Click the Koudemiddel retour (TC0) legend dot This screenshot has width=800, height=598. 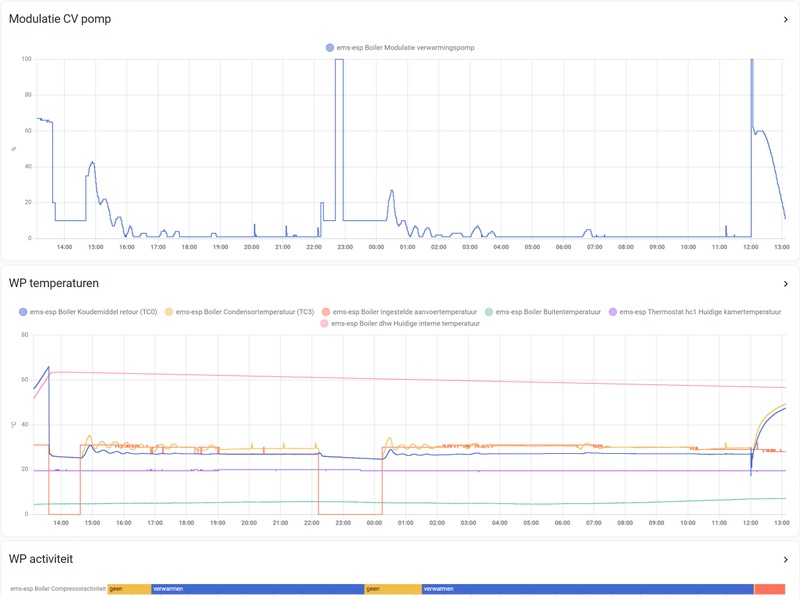click(x=22, y=310)
